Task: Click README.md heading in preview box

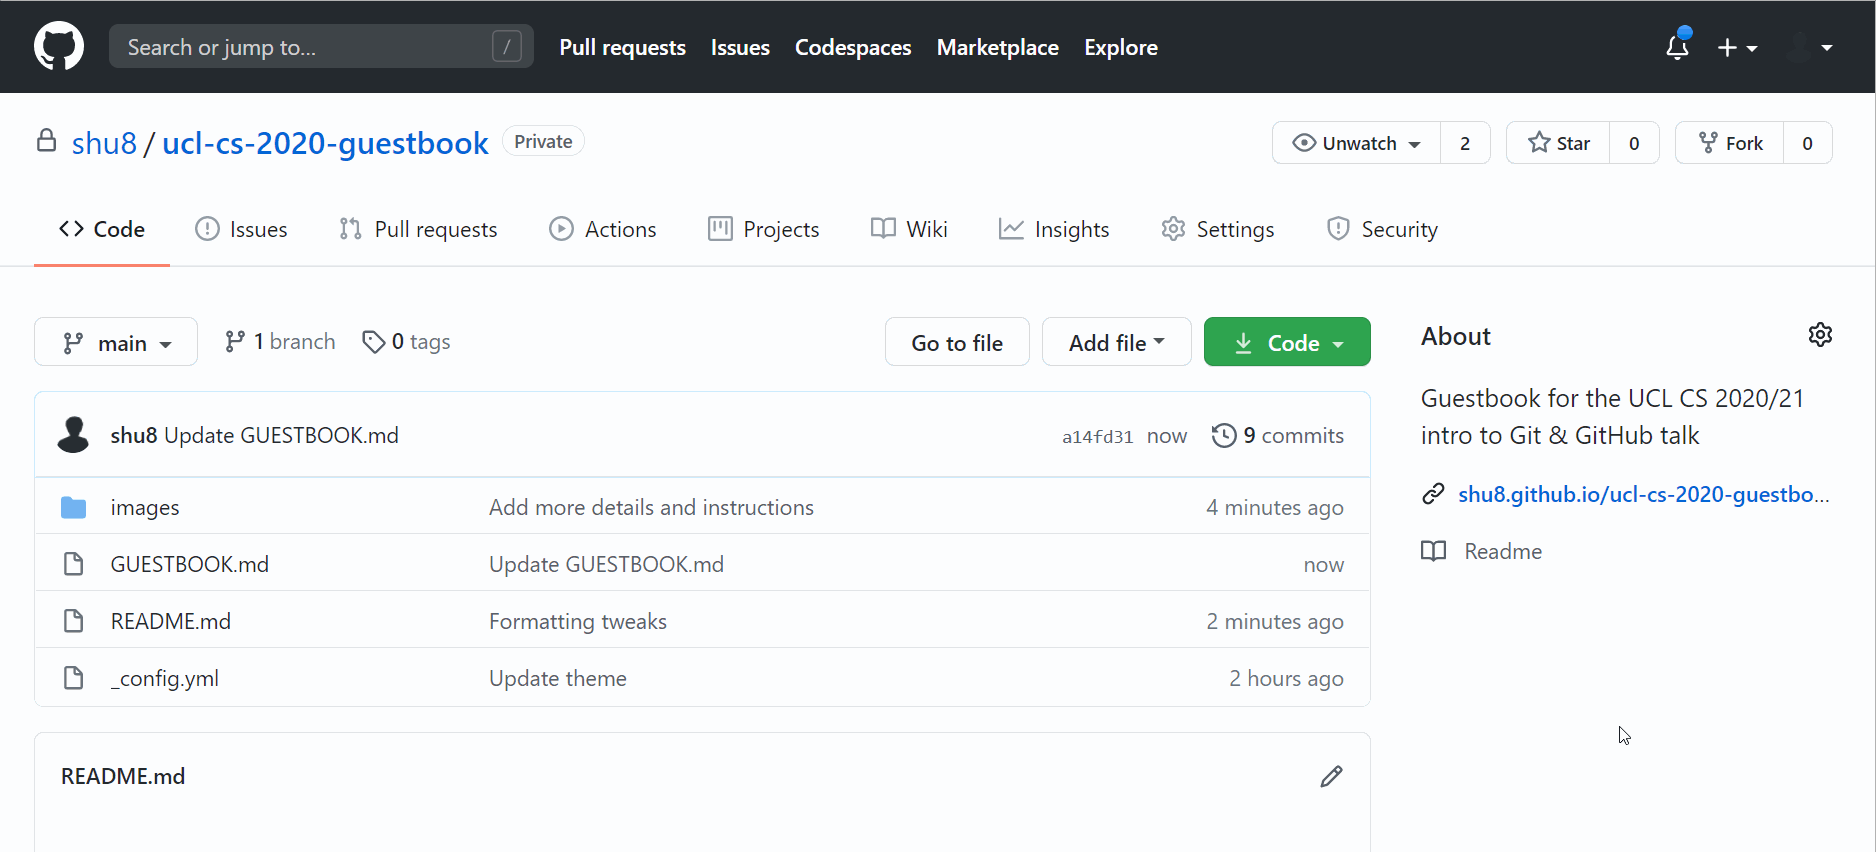Action: [x=123, y=776]
